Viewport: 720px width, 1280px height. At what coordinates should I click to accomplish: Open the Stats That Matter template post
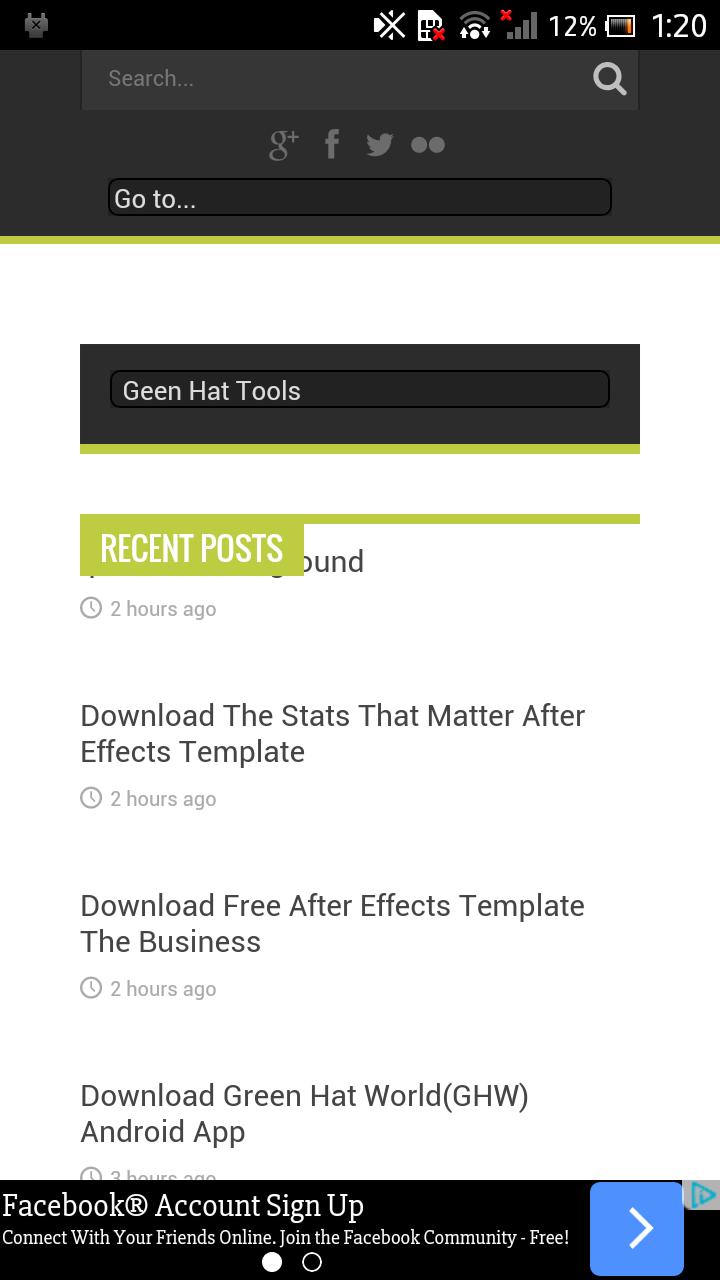tap(332, 733)
